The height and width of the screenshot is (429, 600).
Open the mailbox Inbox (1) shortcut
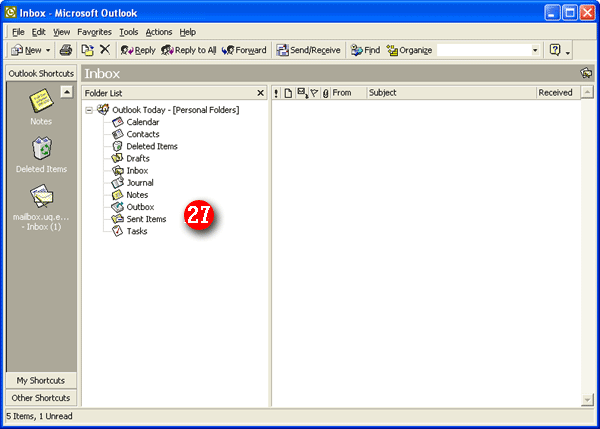[x=41, y=196]
